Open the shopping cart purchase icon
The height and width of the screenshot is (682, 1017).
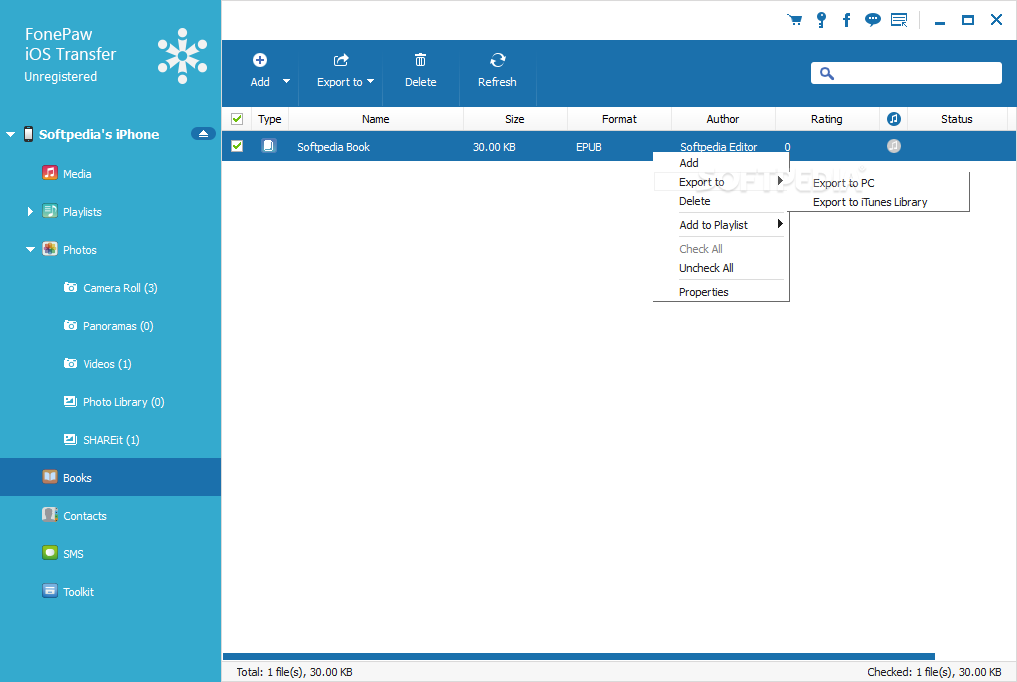coord(794,19)
